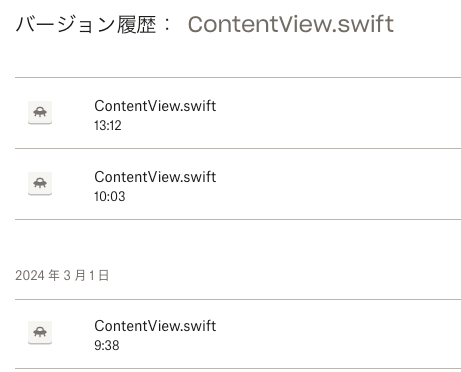
Task: Click the divider line under the 10:03 entry
Action: click(x=238, y=219)
